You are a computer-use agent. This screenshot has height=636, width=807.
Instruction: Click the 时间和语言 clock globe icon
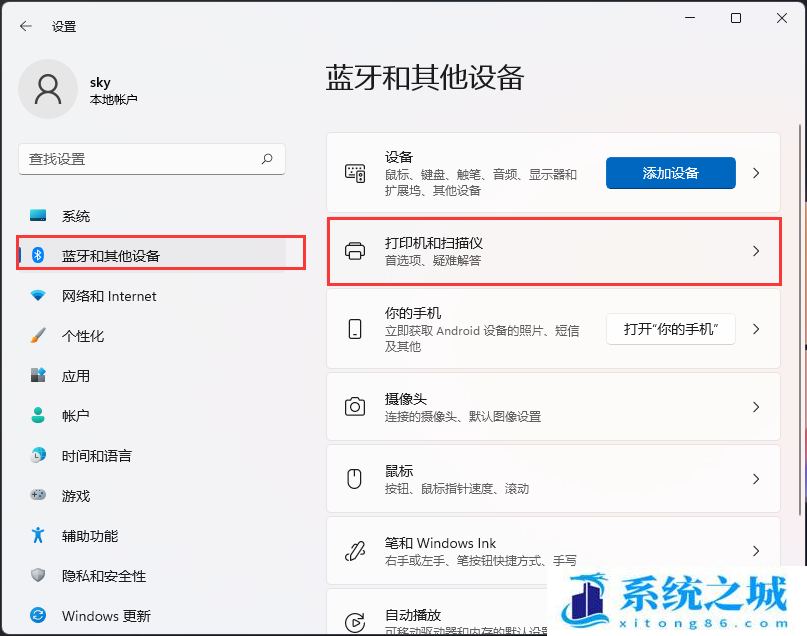tap(38, 455)
